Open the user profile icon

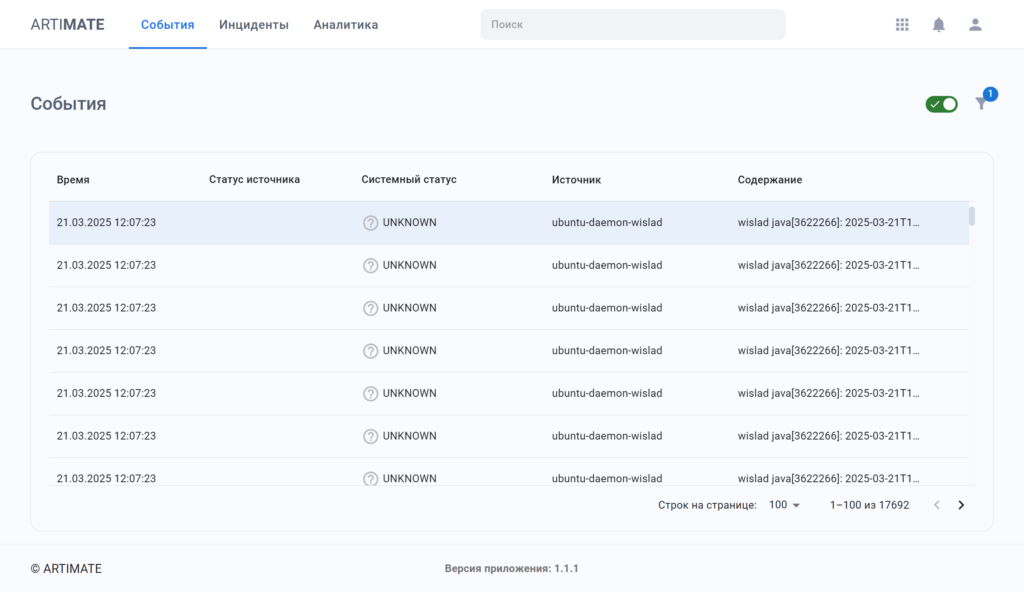pyautogui.click(x=975, y=25)
